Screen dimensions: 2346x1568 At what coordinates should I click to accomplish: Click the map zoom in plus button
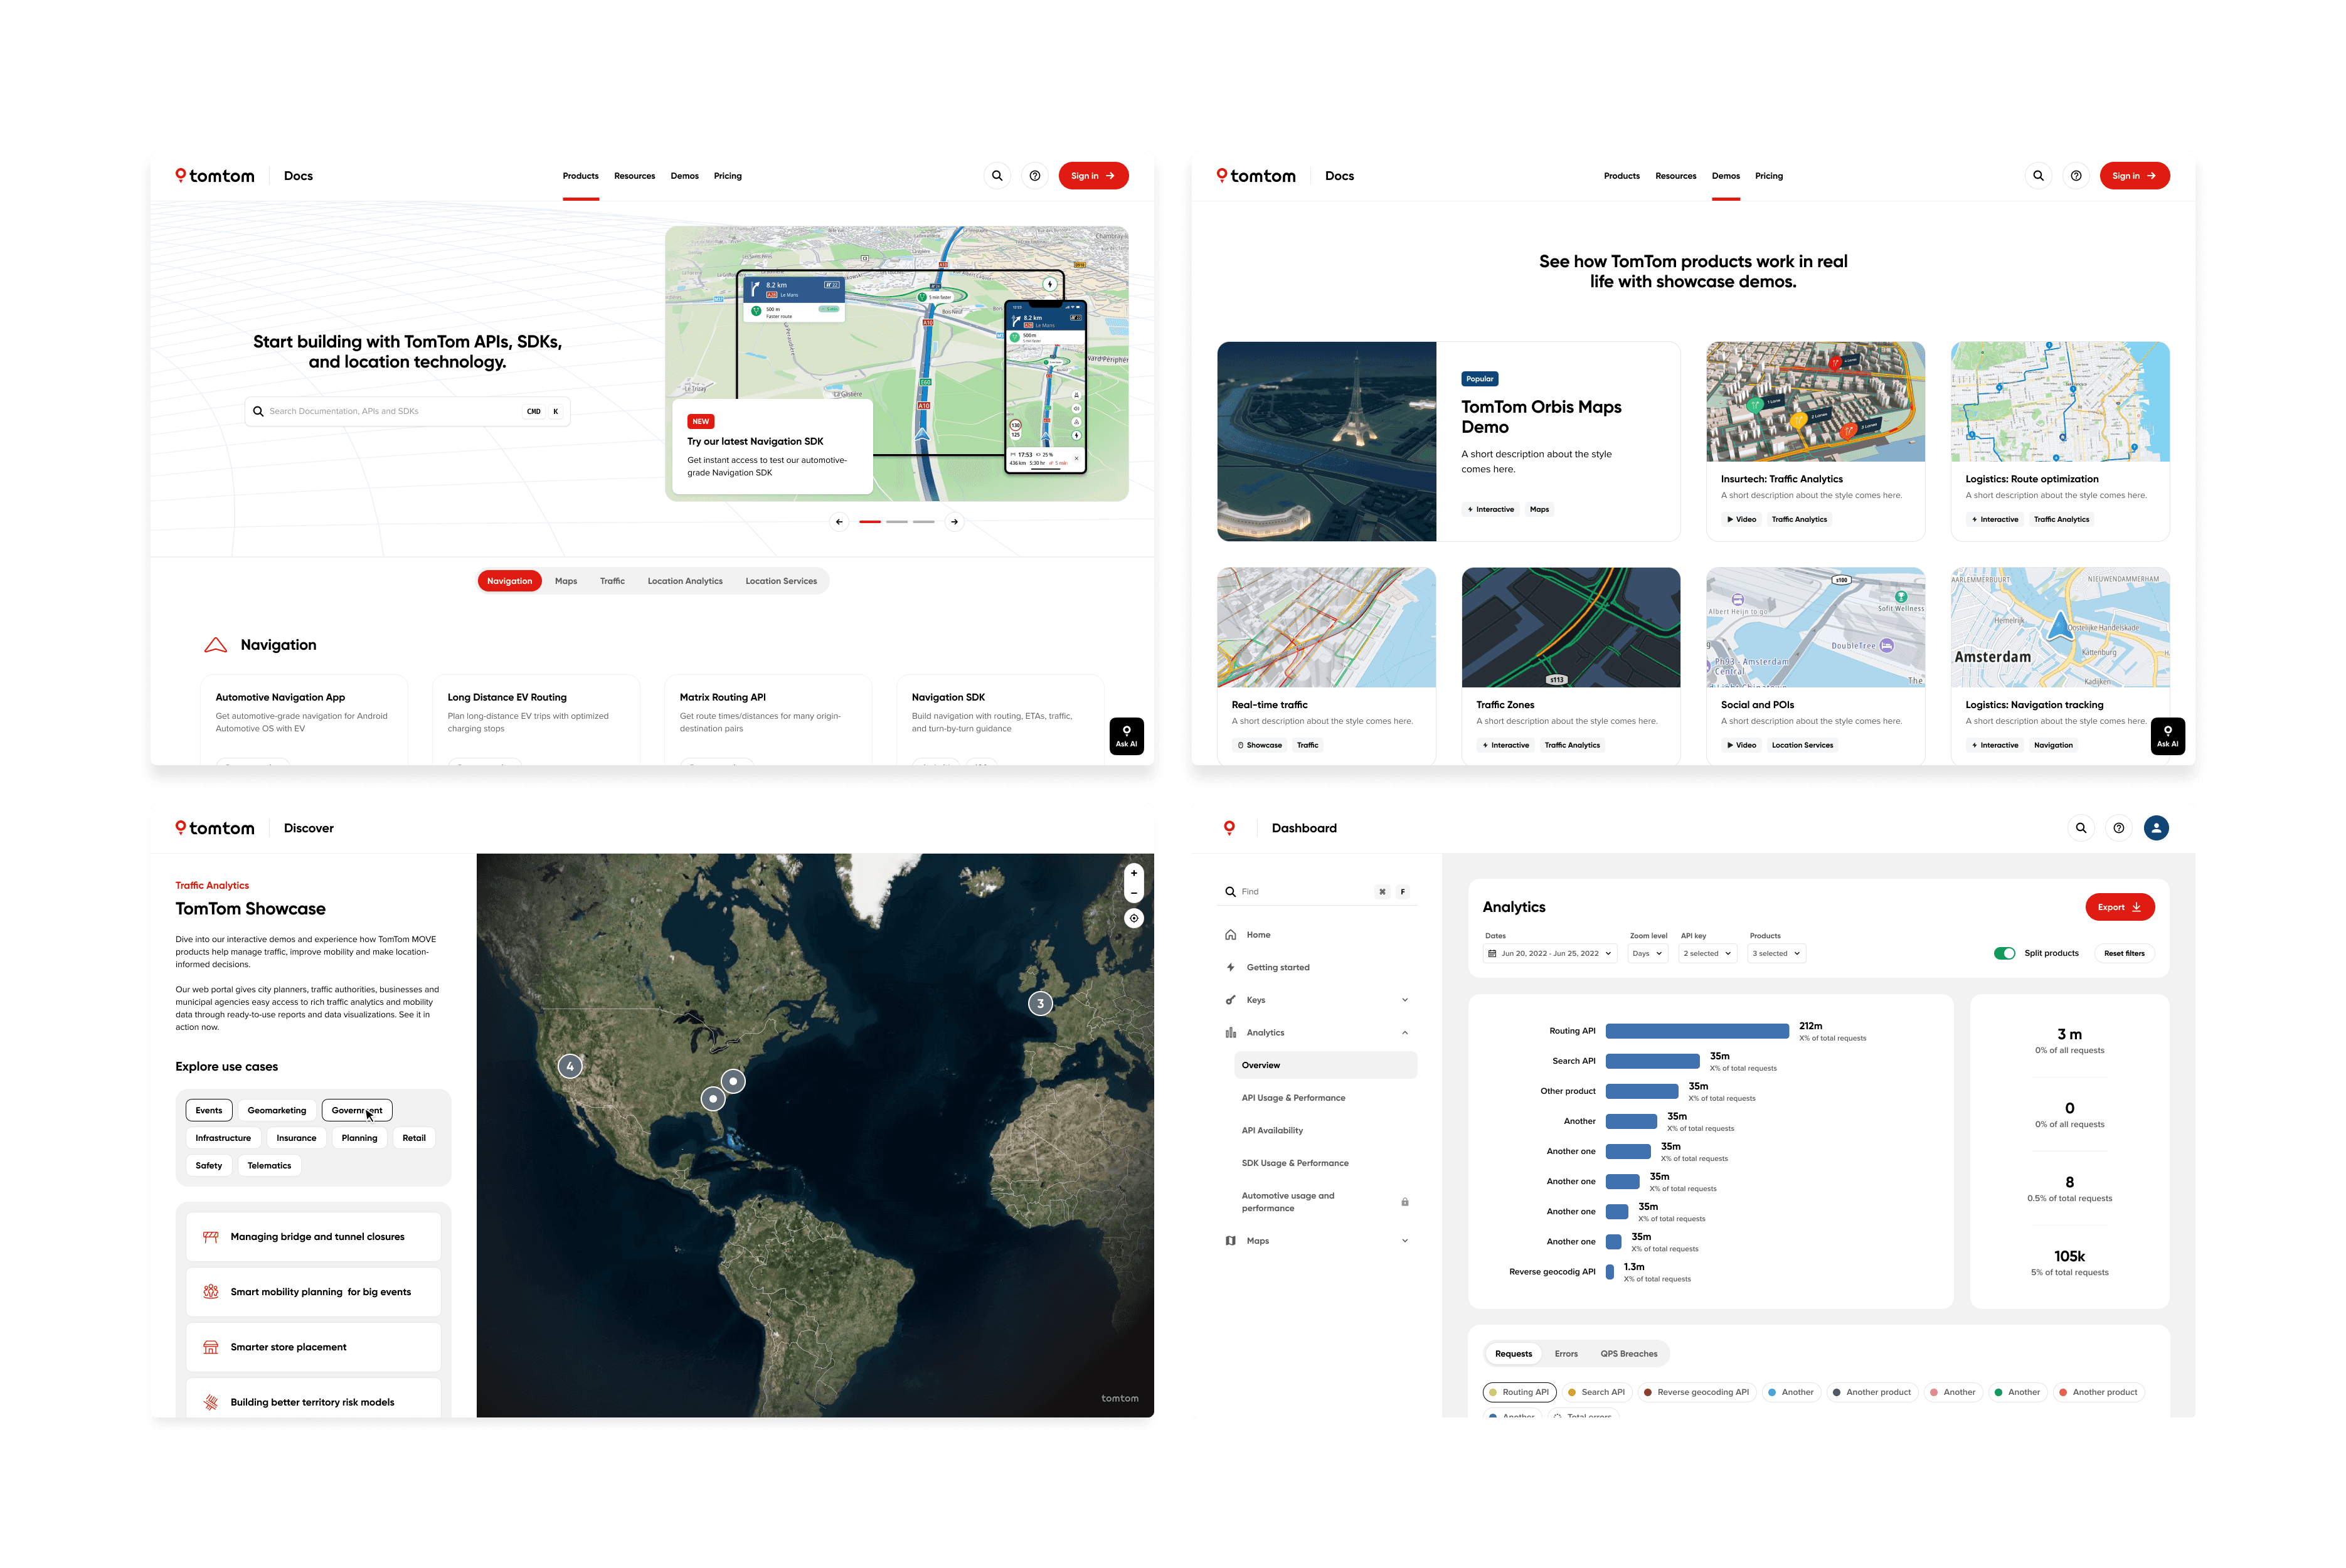coord(1133,873)
